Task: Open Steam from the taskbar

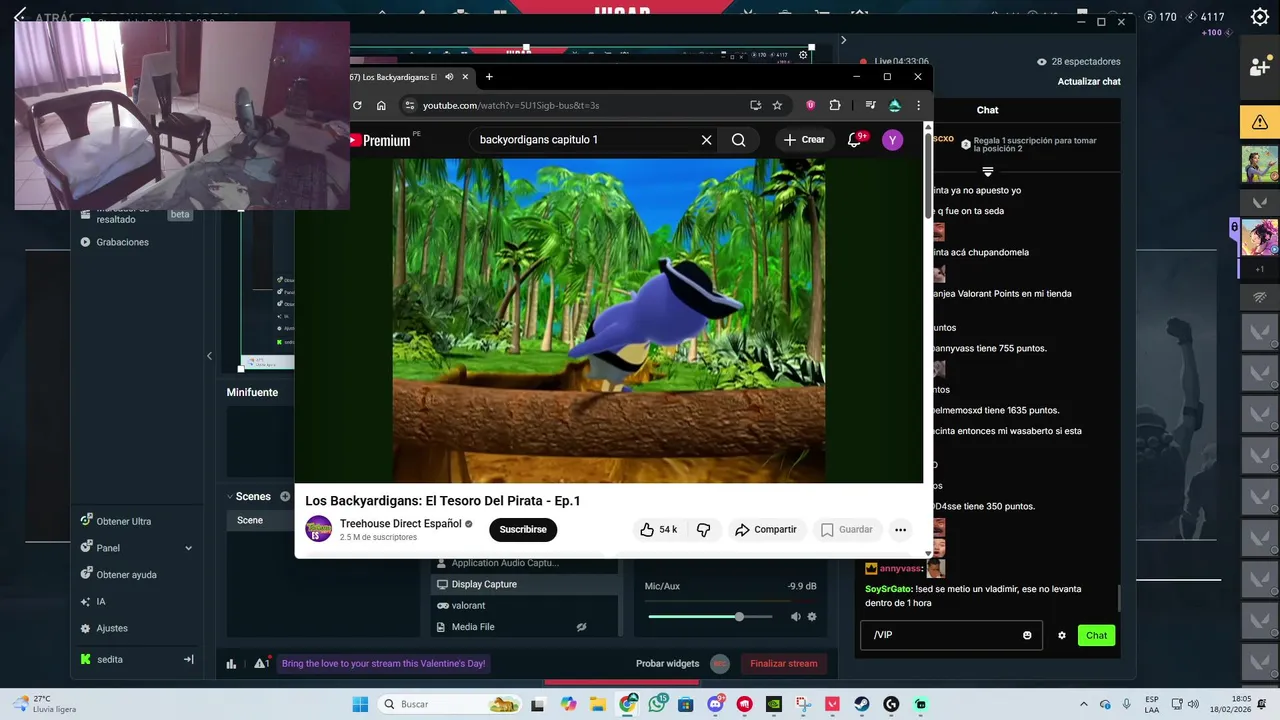Action: (861, 704)
